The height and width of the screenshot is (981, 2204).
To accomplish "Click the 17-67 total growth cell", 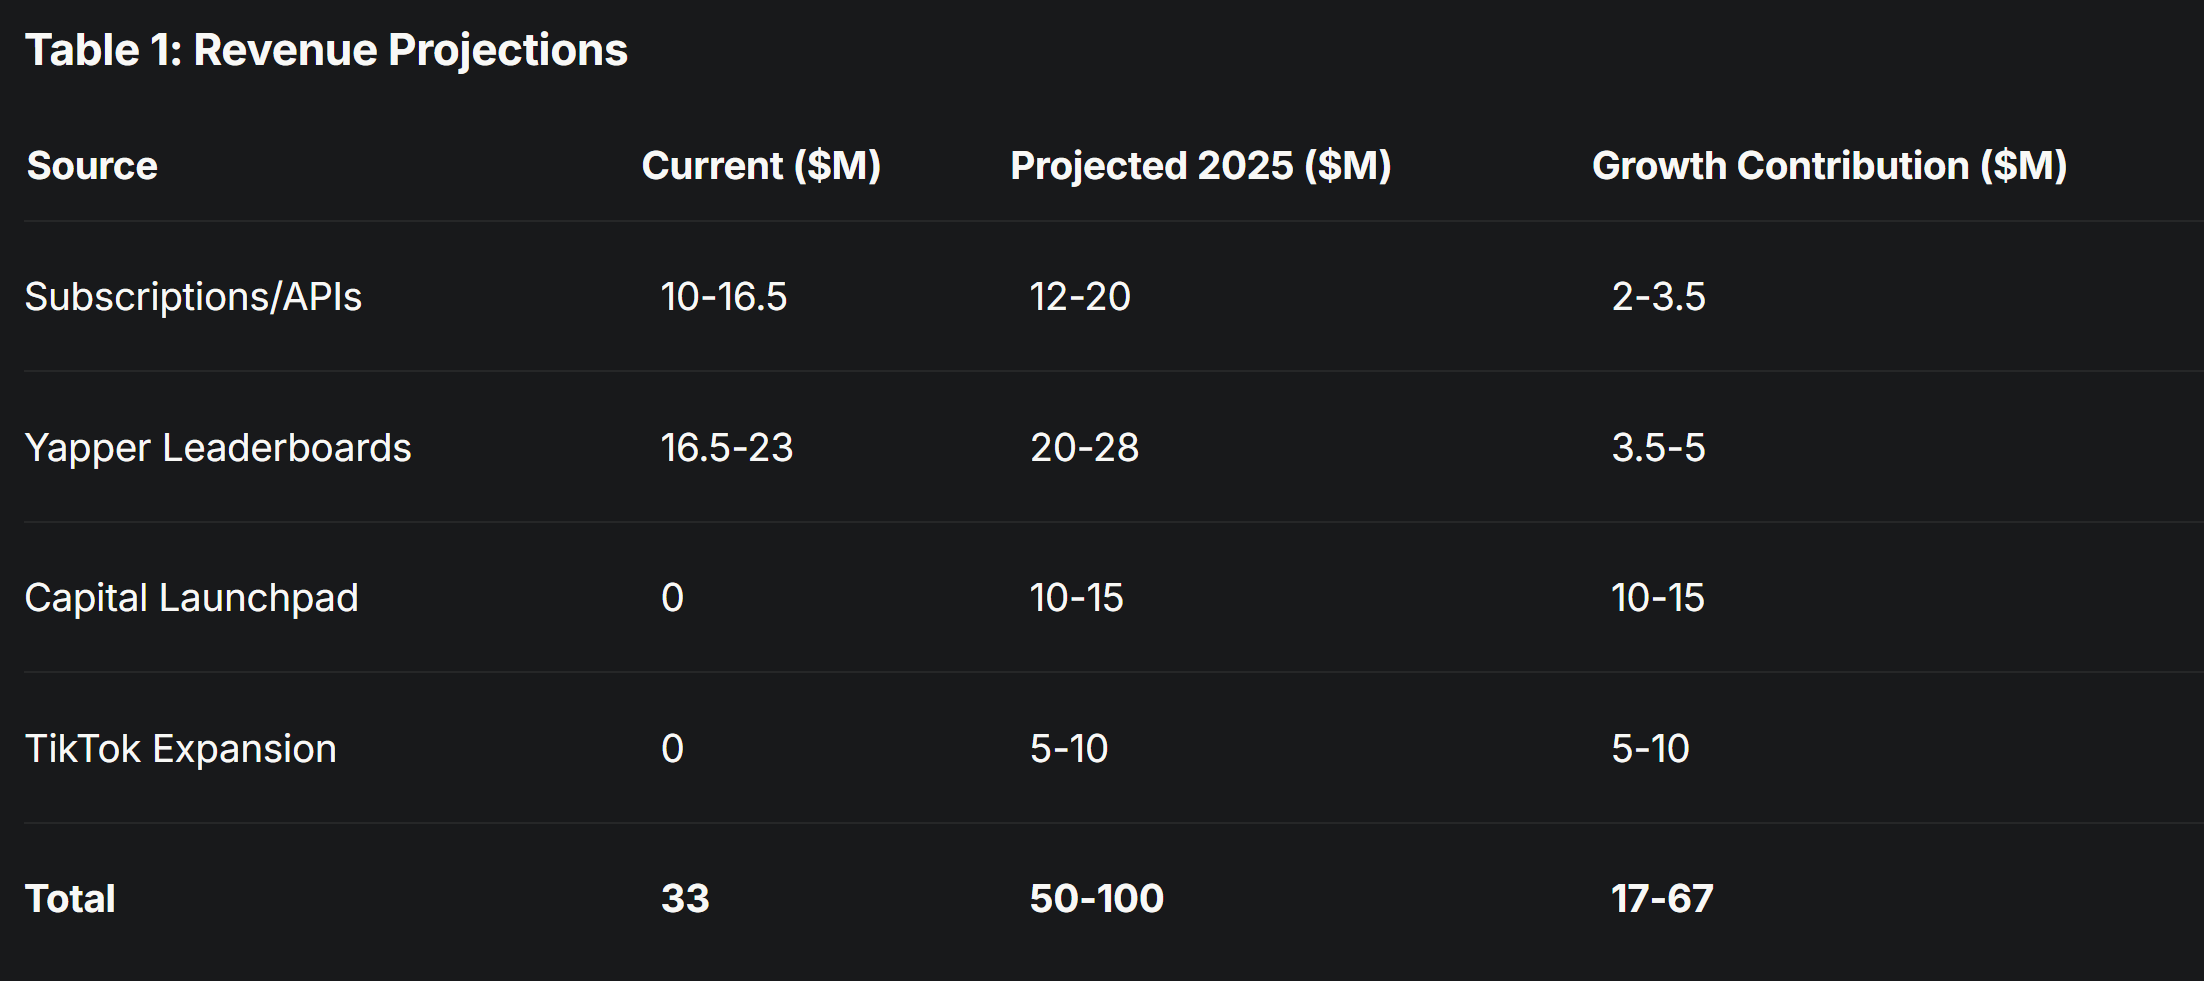I will 1662,899.
